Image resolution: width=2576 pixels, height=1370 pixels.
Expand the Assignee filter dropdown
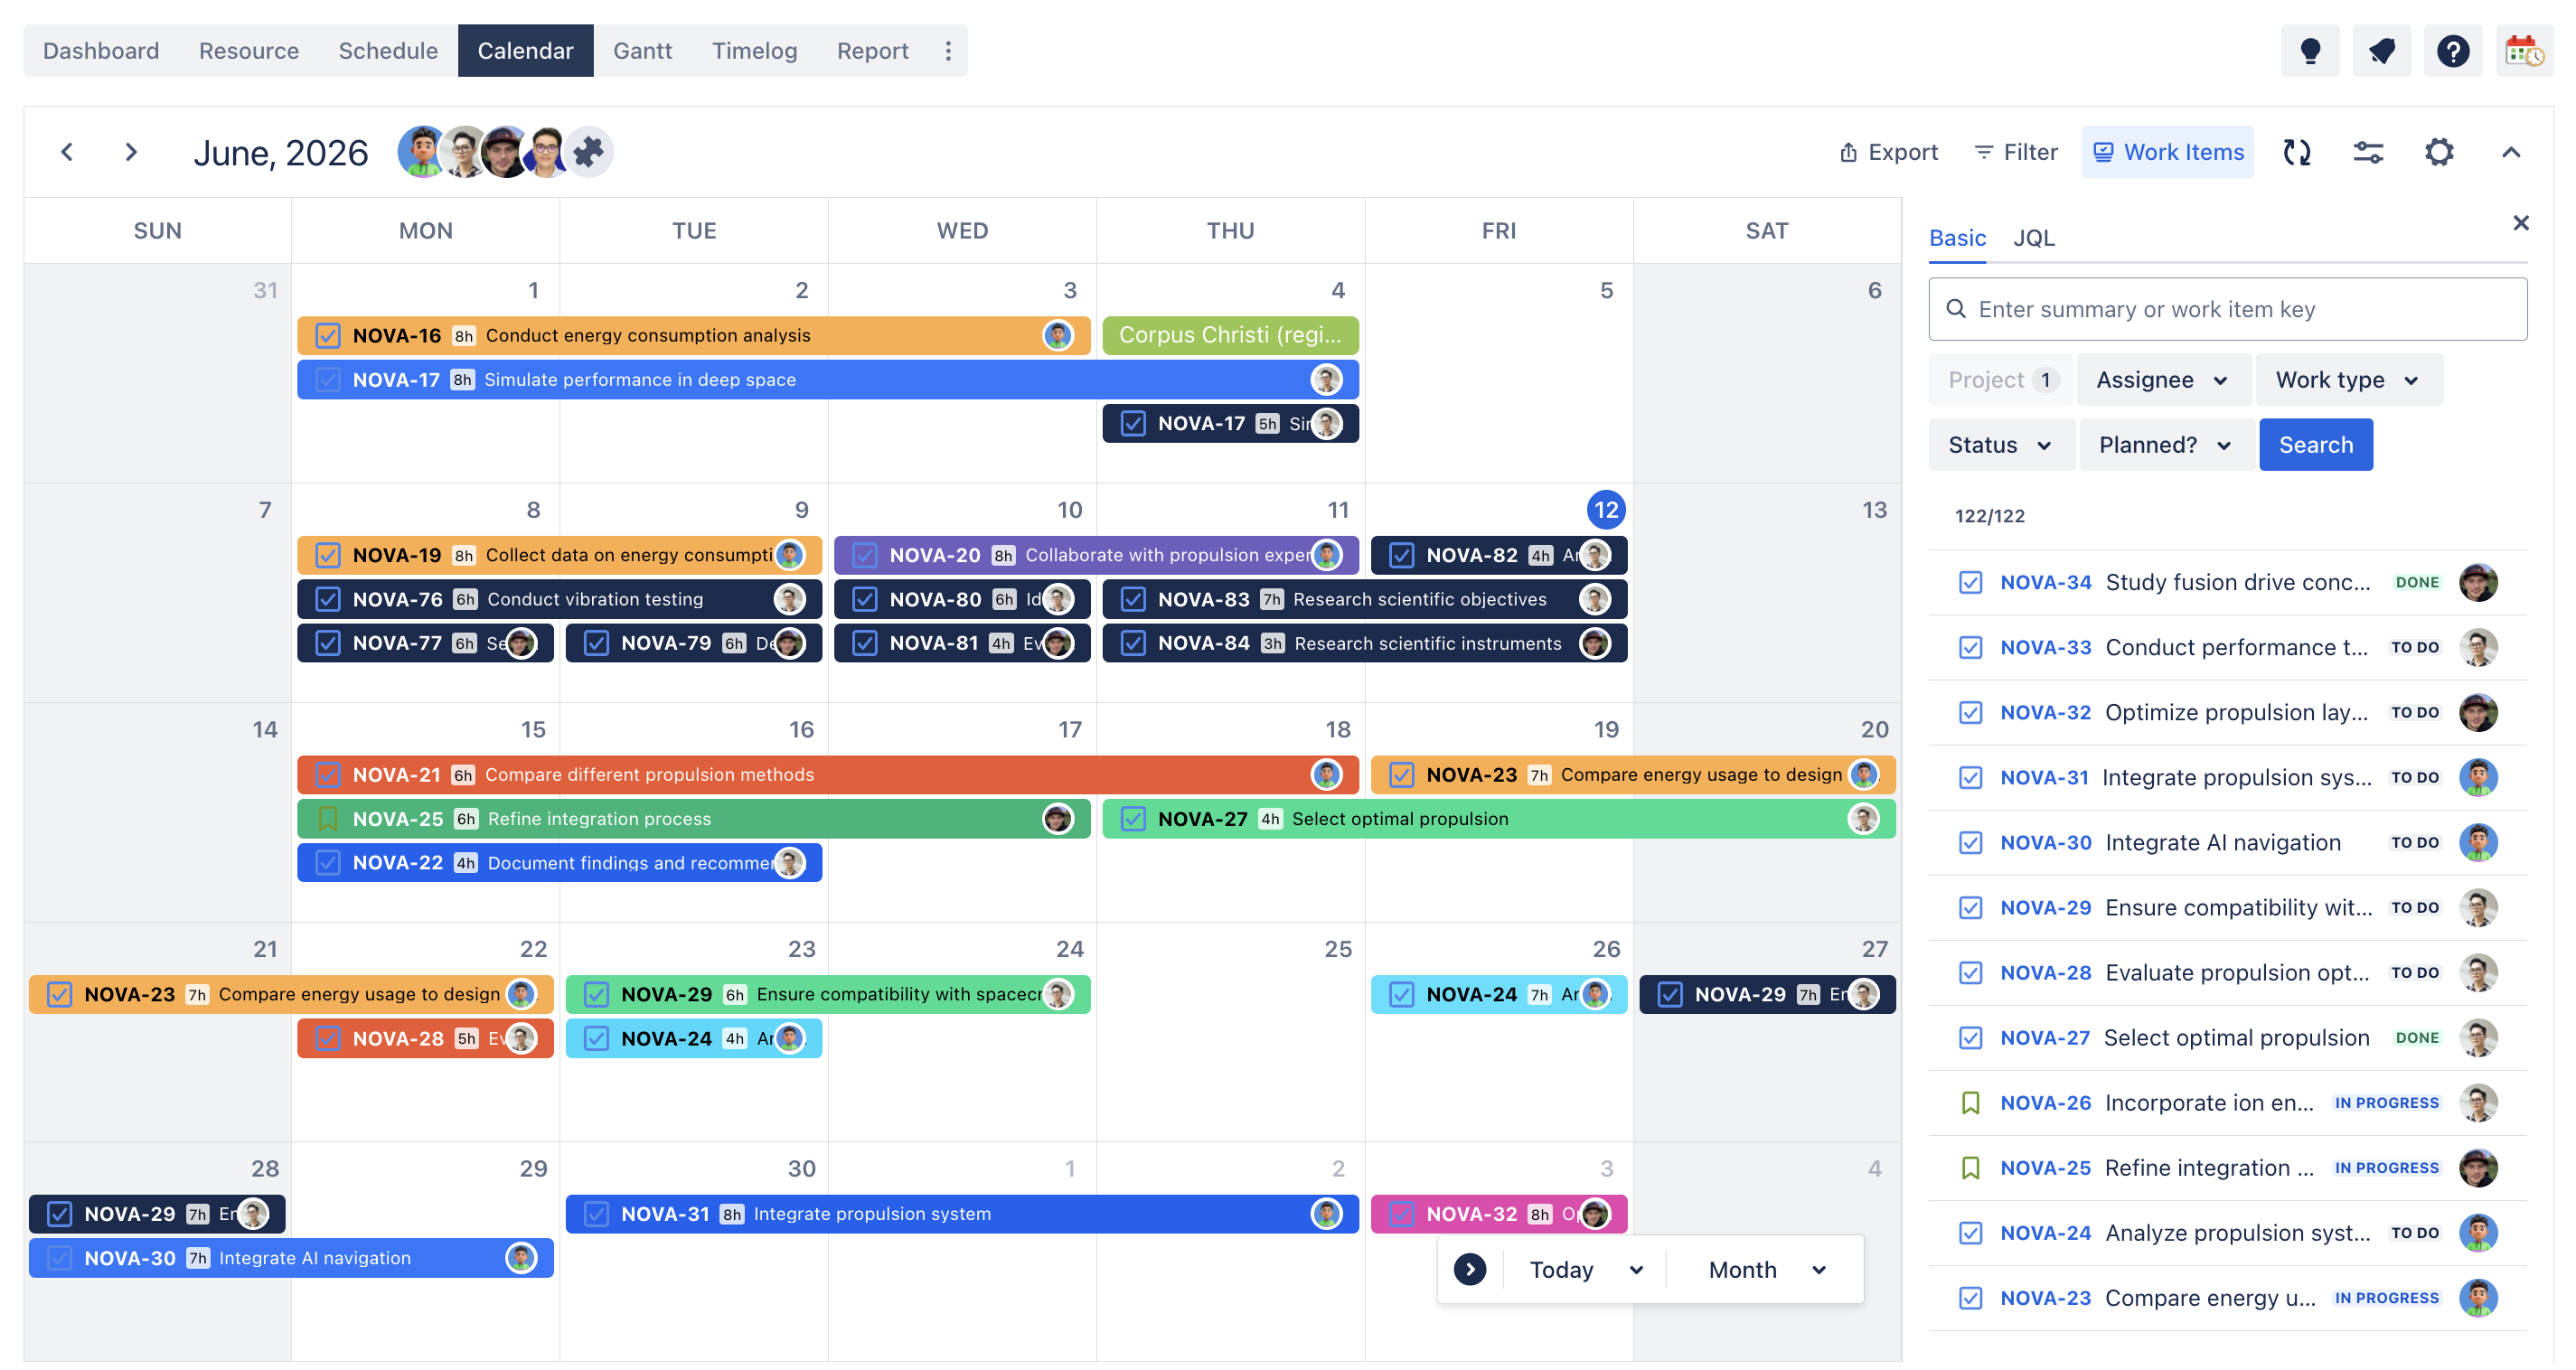(2162, 380)
